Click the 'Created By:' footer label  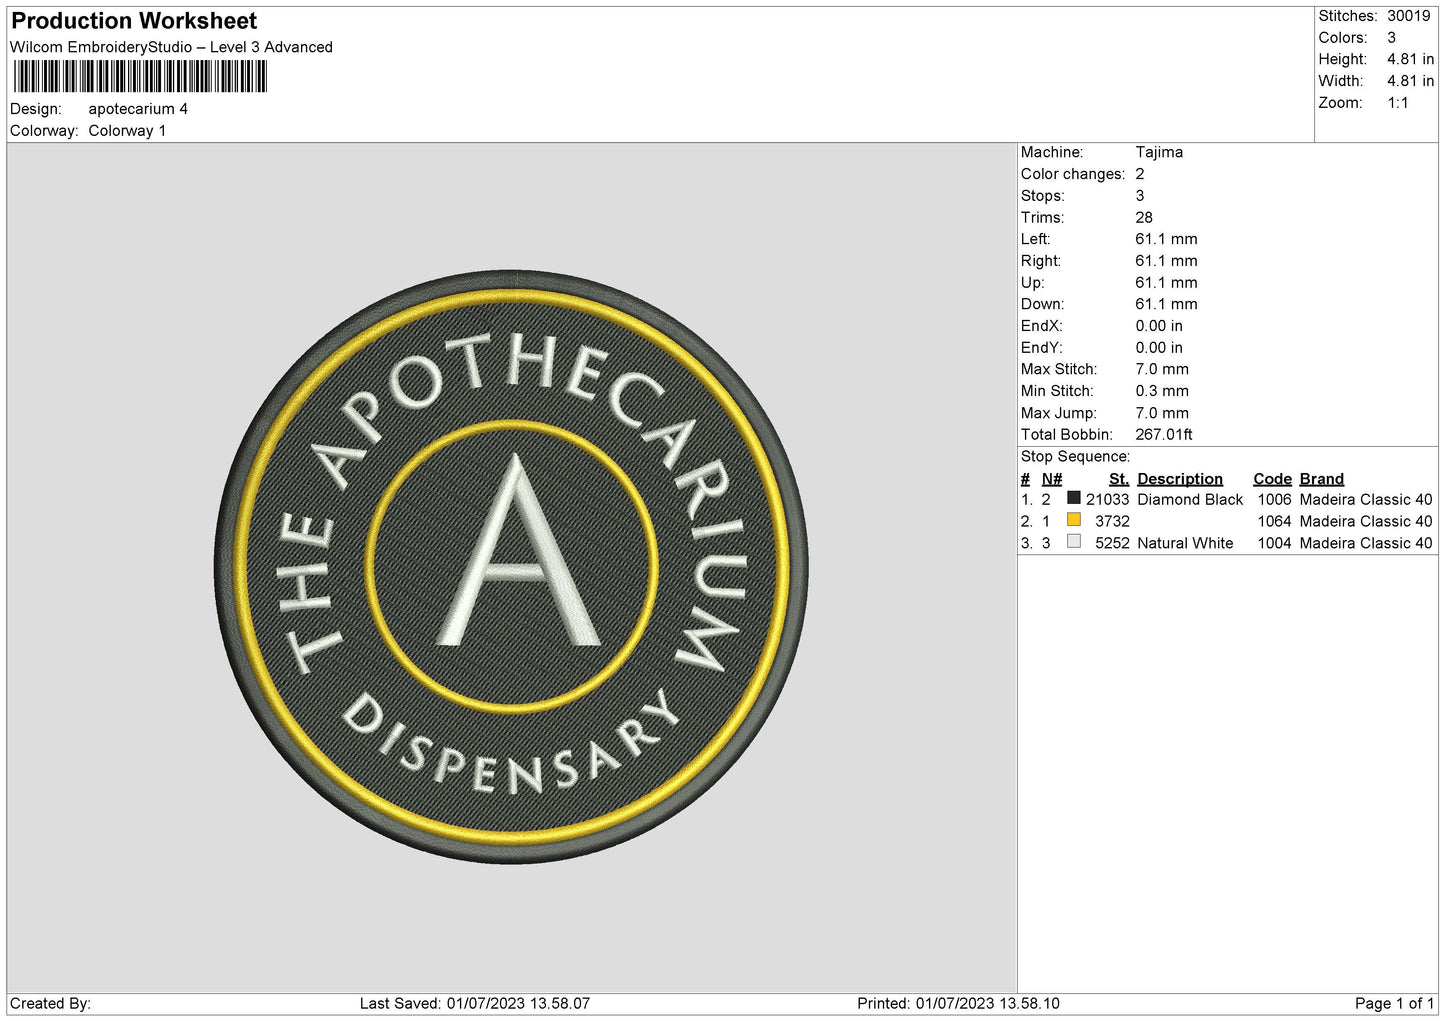50,1004
